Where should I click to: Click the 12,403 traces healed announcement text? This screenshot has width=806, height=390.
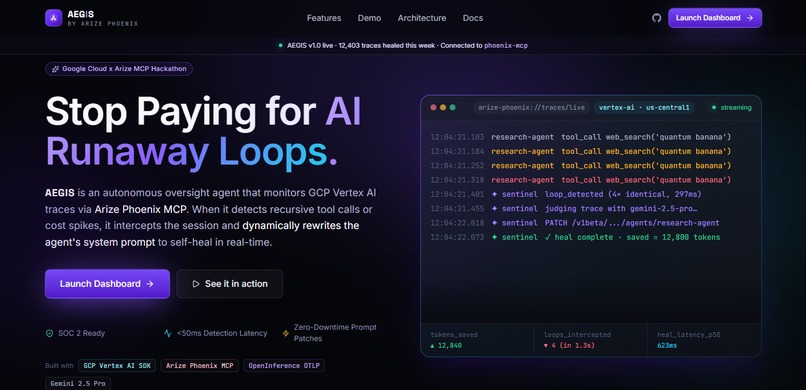pos(387,45)
